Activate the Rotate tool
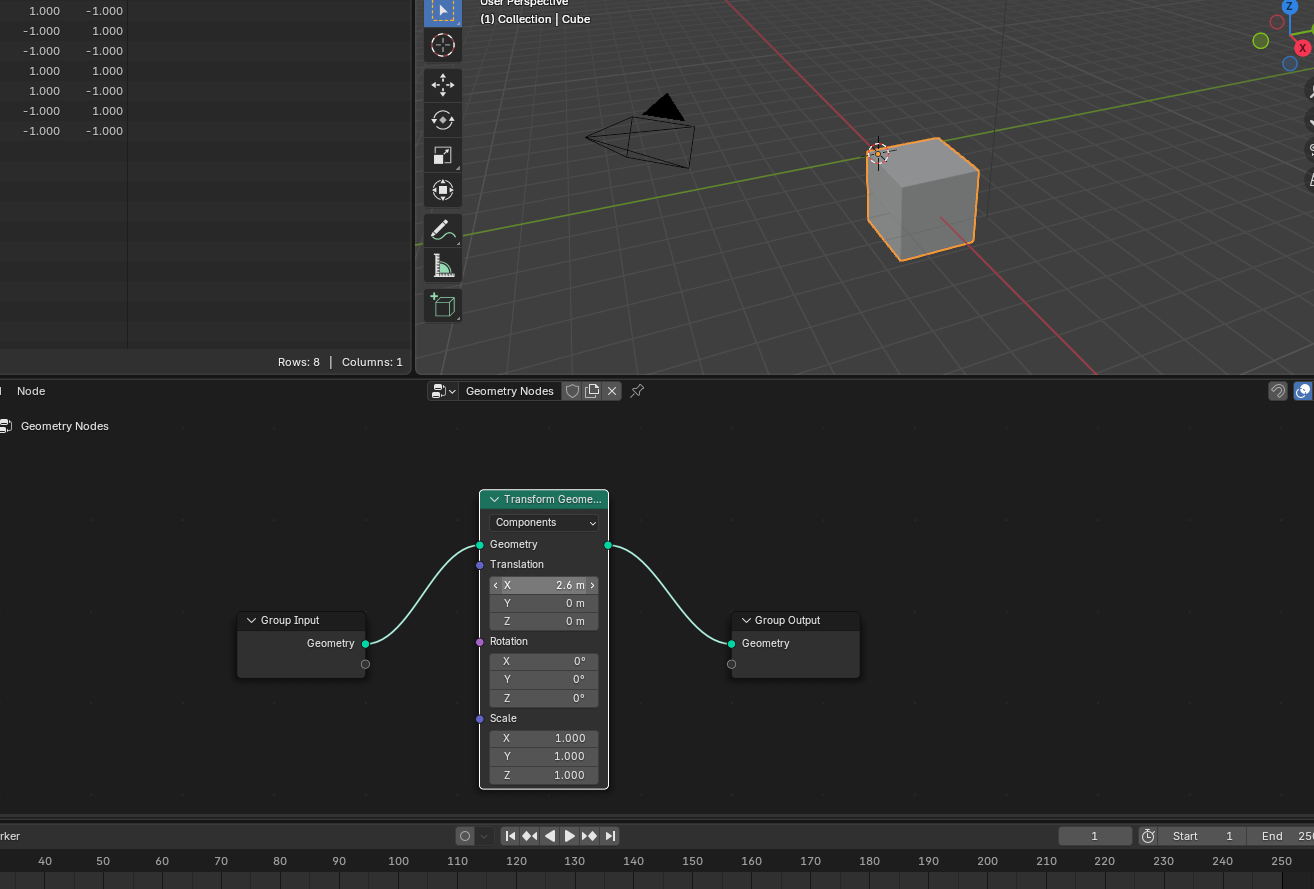Image resolution: width=1314 pixels, height=889 pixels. 443,120
